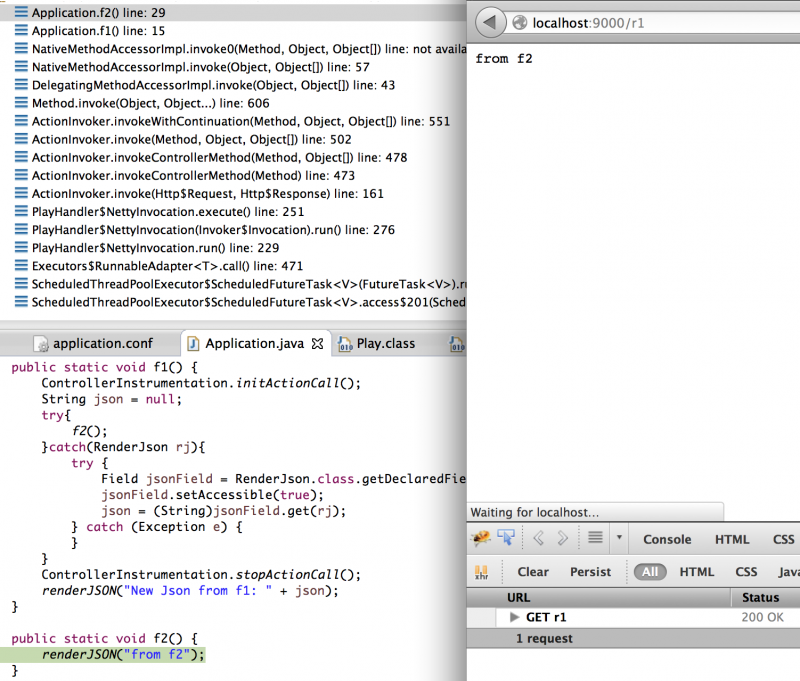Open the Firebug Console panel tab

tap(667, 539)
